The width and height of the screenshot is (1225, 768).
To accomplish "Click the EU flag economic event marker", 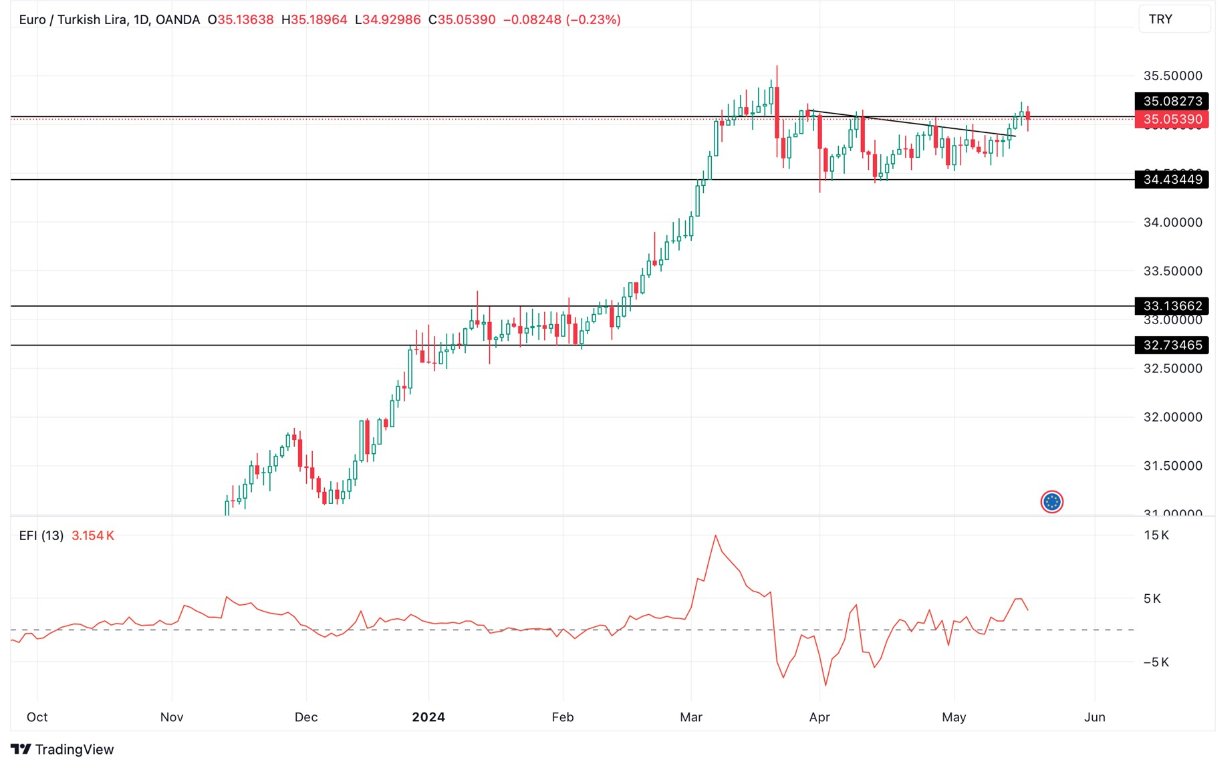I will (x=1051, y=502).
